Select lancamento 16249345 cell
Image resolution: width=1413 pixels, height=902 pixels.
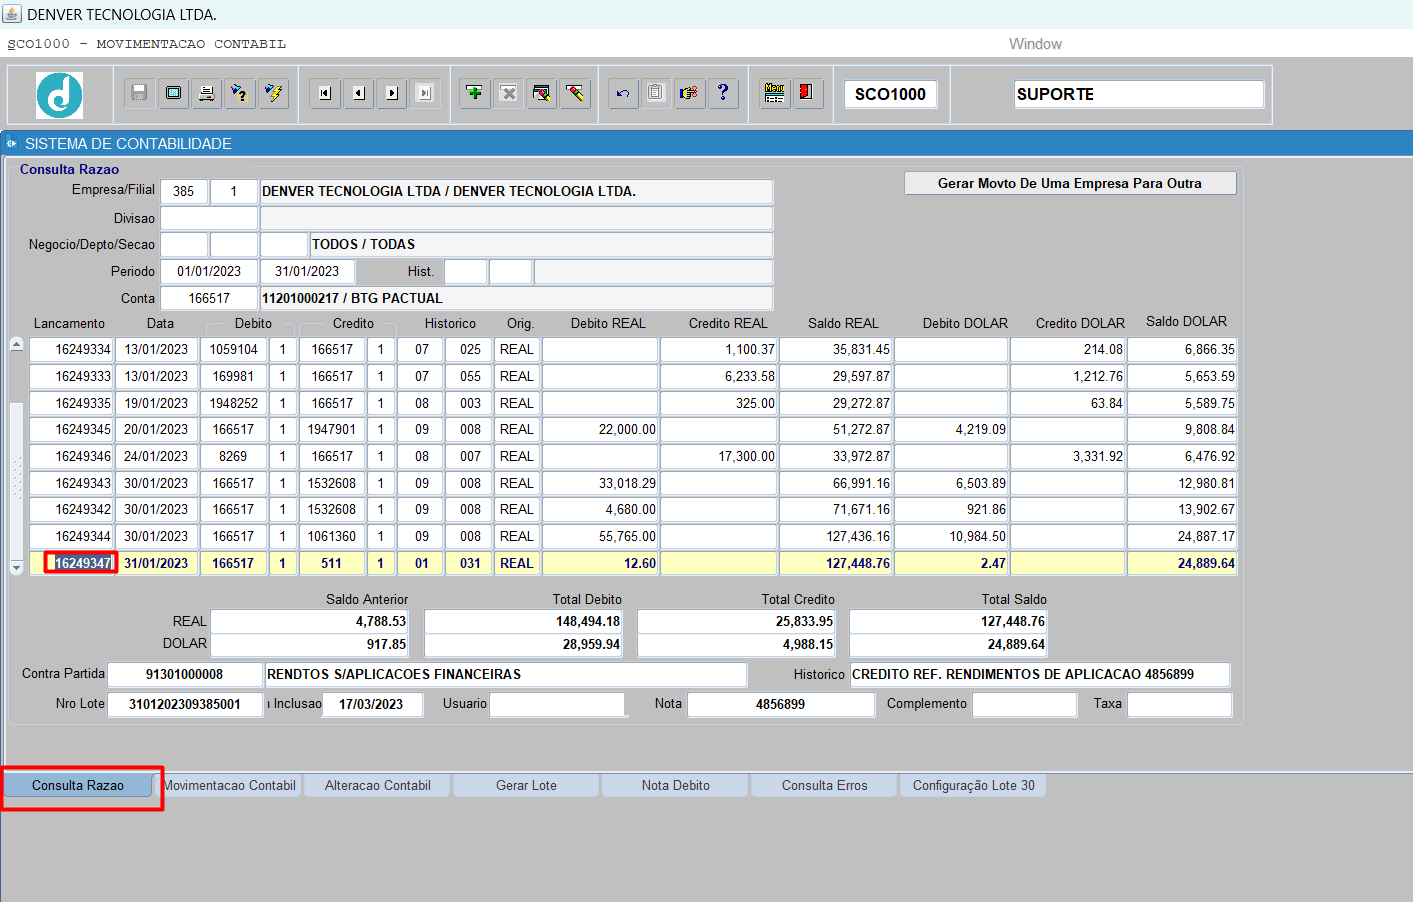[x=72, y=429]
